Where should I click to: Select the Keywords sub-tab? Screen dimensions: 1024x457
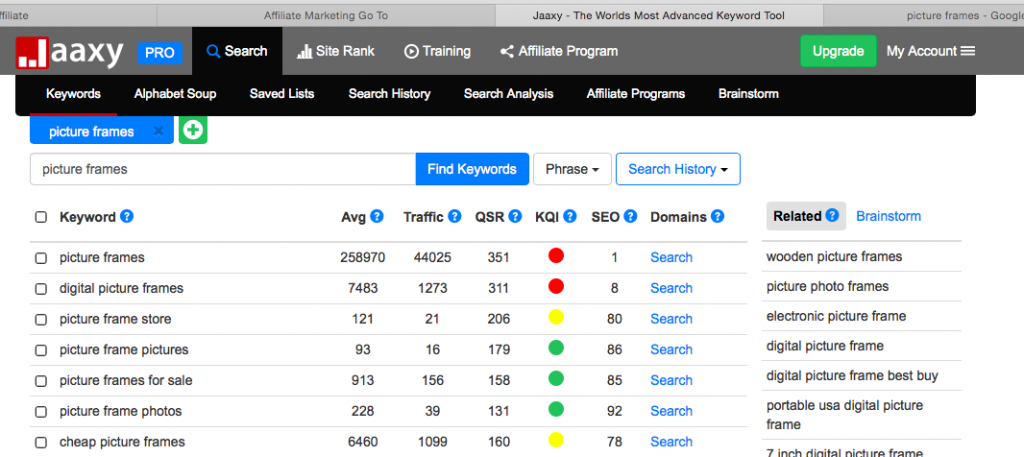(73, 94)
